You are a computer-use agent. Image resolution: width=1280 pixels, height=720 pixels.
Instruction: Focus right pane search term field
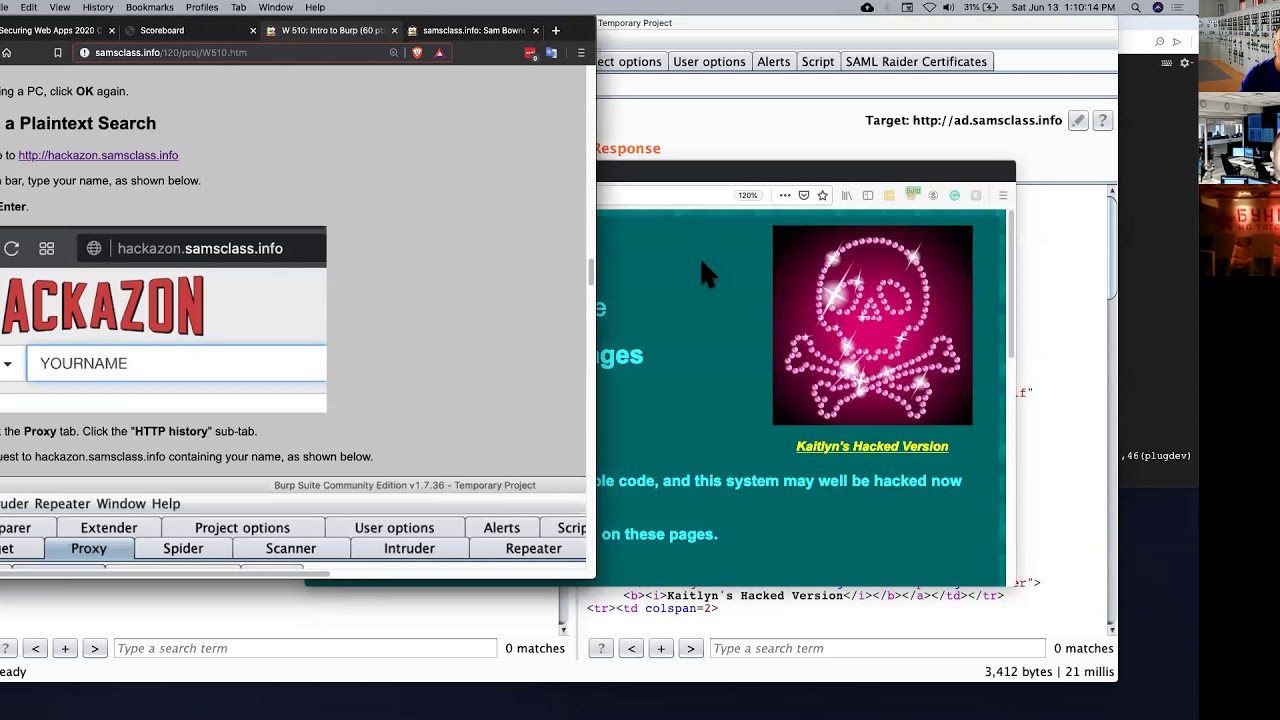877,649
